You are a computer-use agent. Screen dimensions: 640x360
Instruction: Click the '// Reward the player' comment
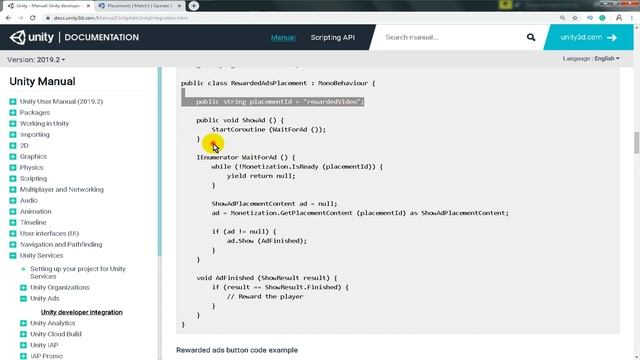click(265, 297)
